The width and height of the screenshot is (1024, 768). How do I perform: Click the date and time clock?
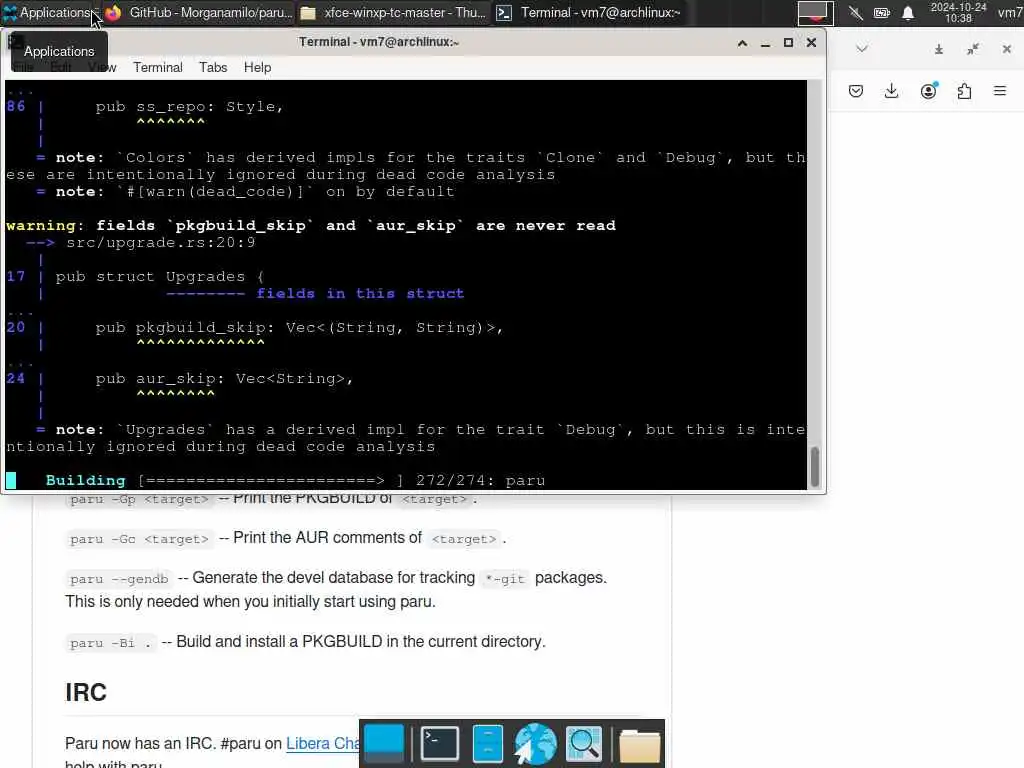pos(958,12)
